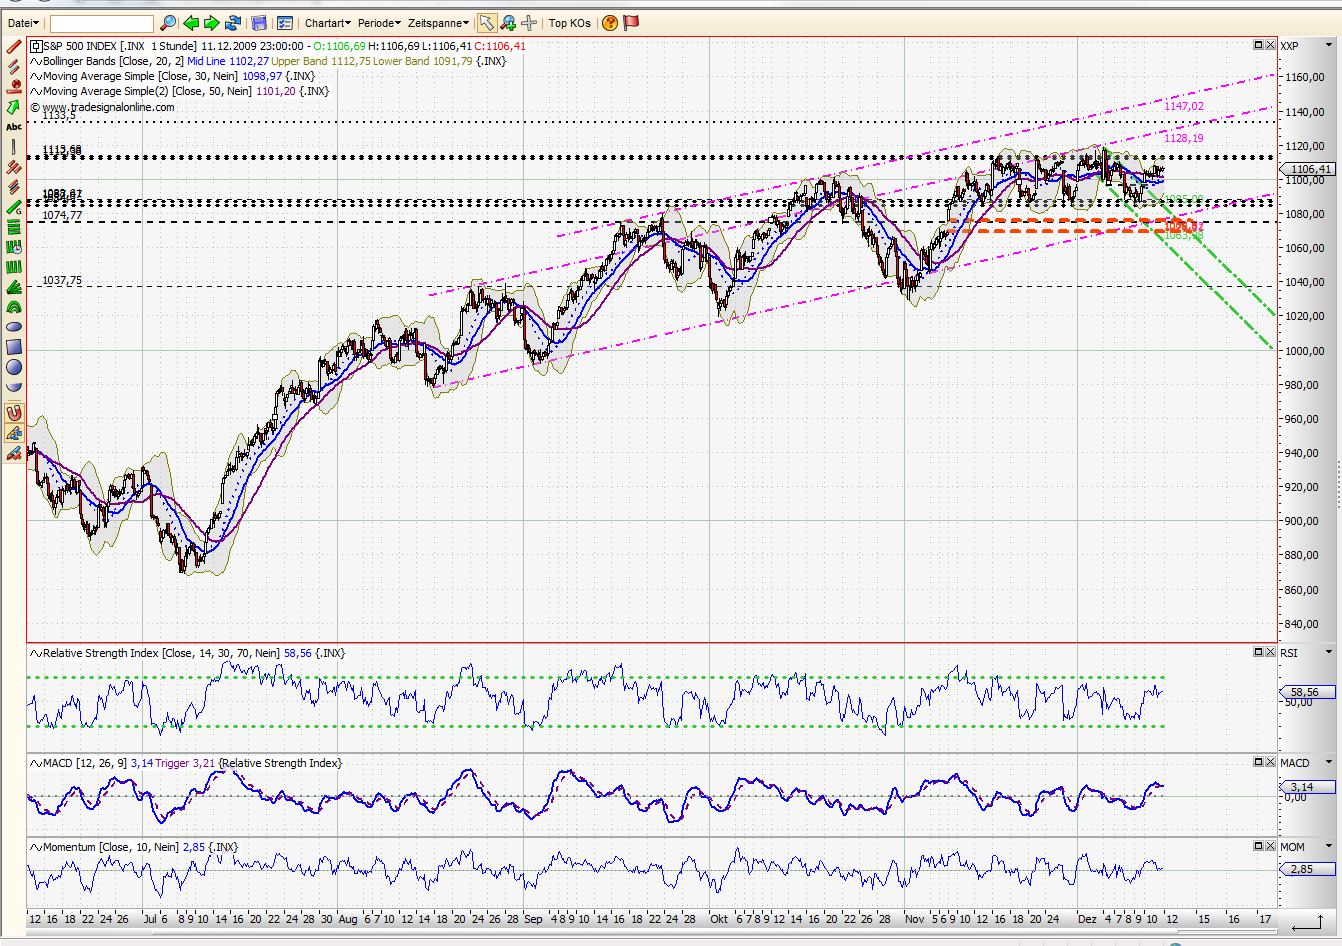The height and width of the screenshot is (946, 1342).
Task: Click the red flag marker icon
Action: pyautogui.click(x=631, y=22)
